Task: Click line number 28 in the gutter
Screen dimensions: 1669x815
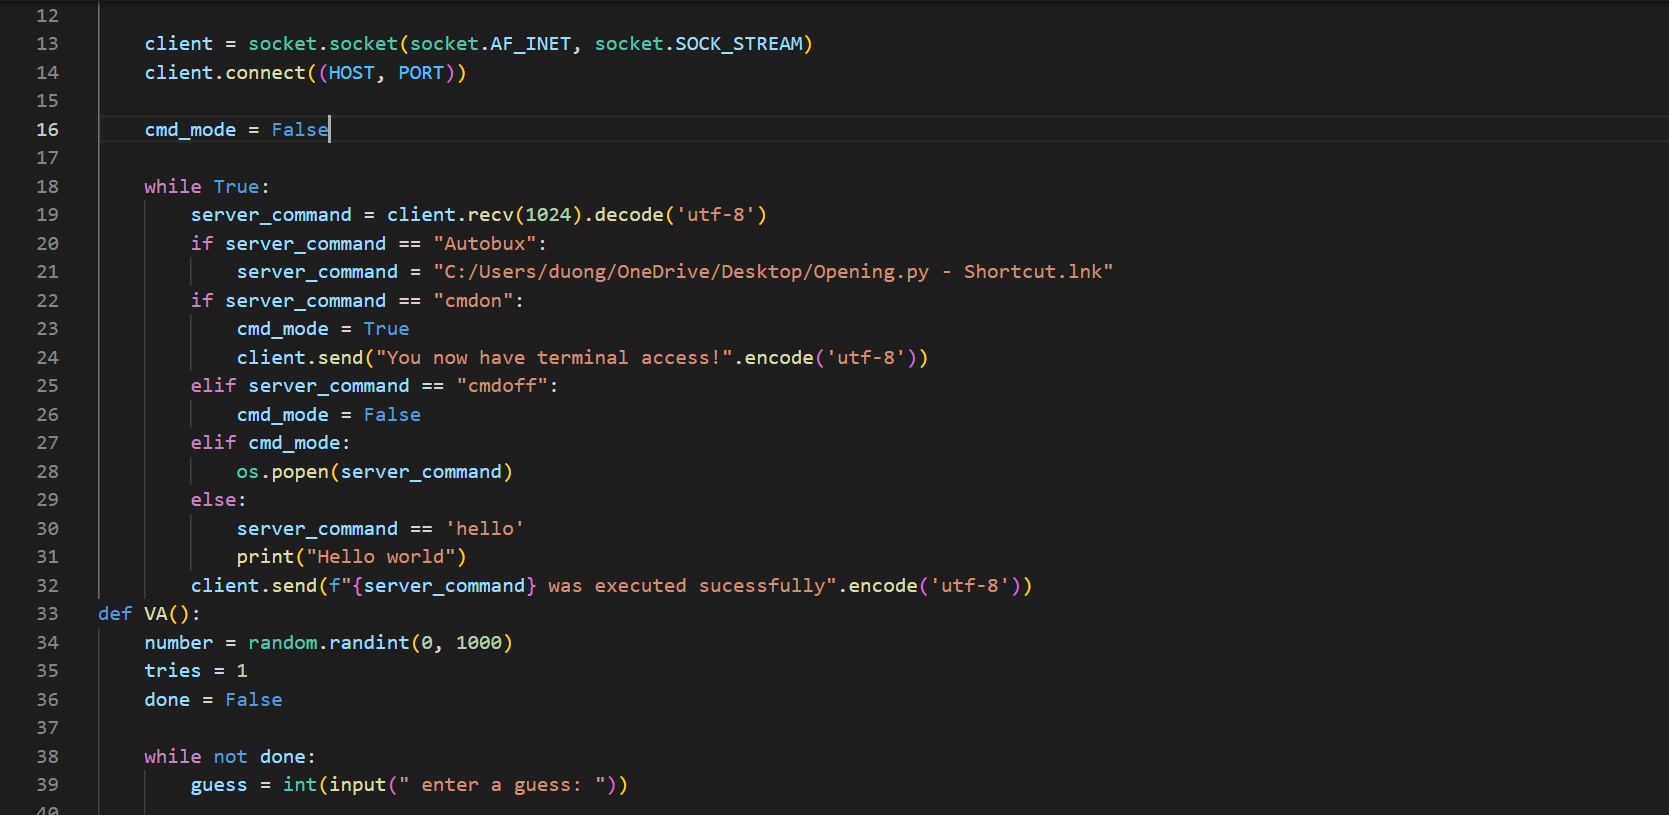Action: pyautogui.click(x=47, y=472)
